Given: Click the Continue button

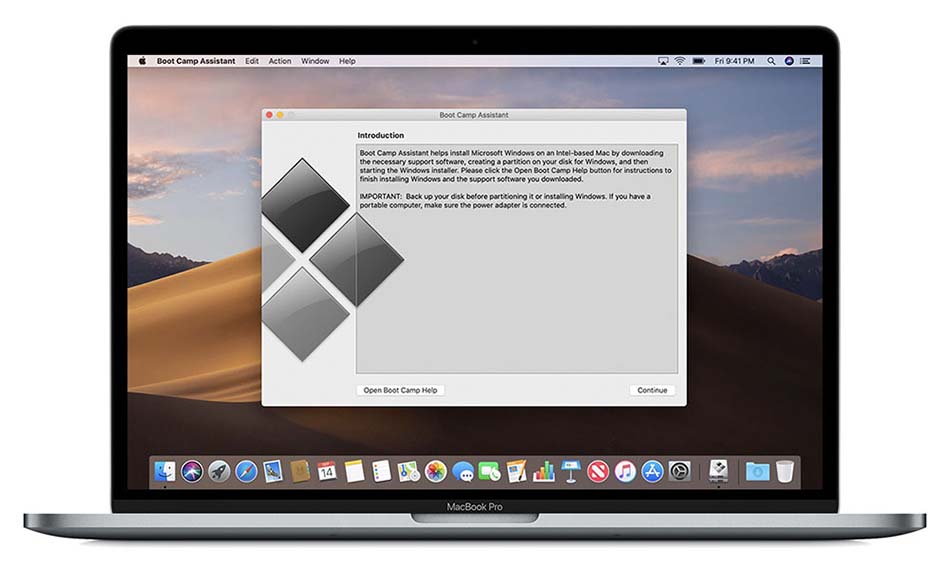Looking at the screenshot, I should pyautogui.click(x=652, y=390).
